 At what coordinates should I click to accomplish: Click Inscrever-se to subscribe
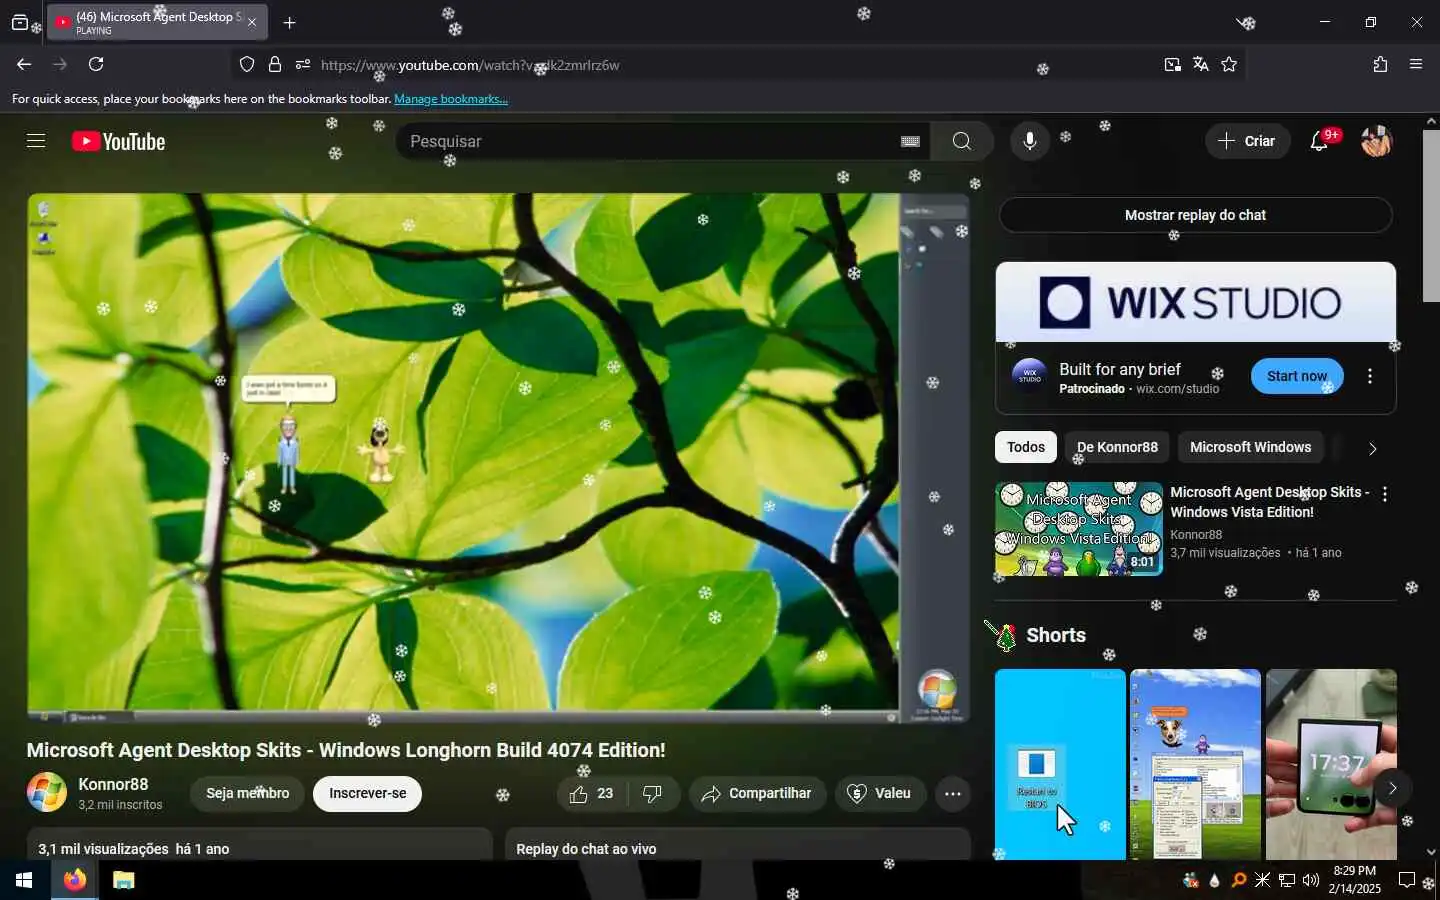[x=367, y=793]
